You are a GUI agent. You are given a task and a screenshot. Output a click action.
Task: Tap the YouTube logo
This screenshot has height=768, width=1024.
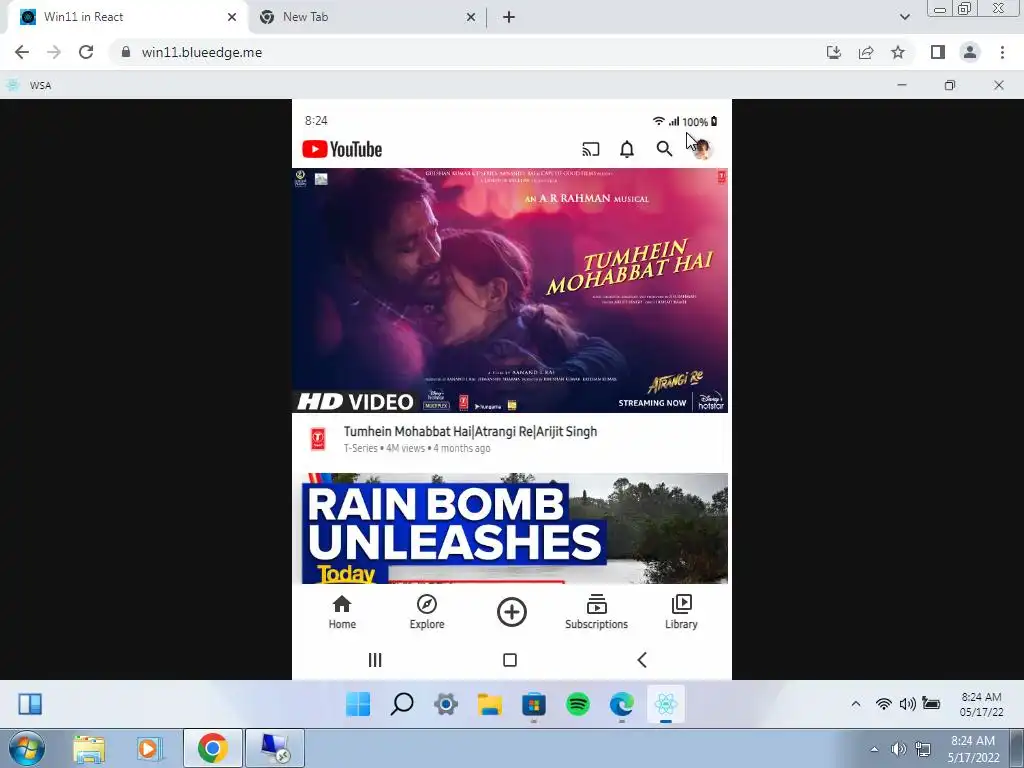[342, 150]
